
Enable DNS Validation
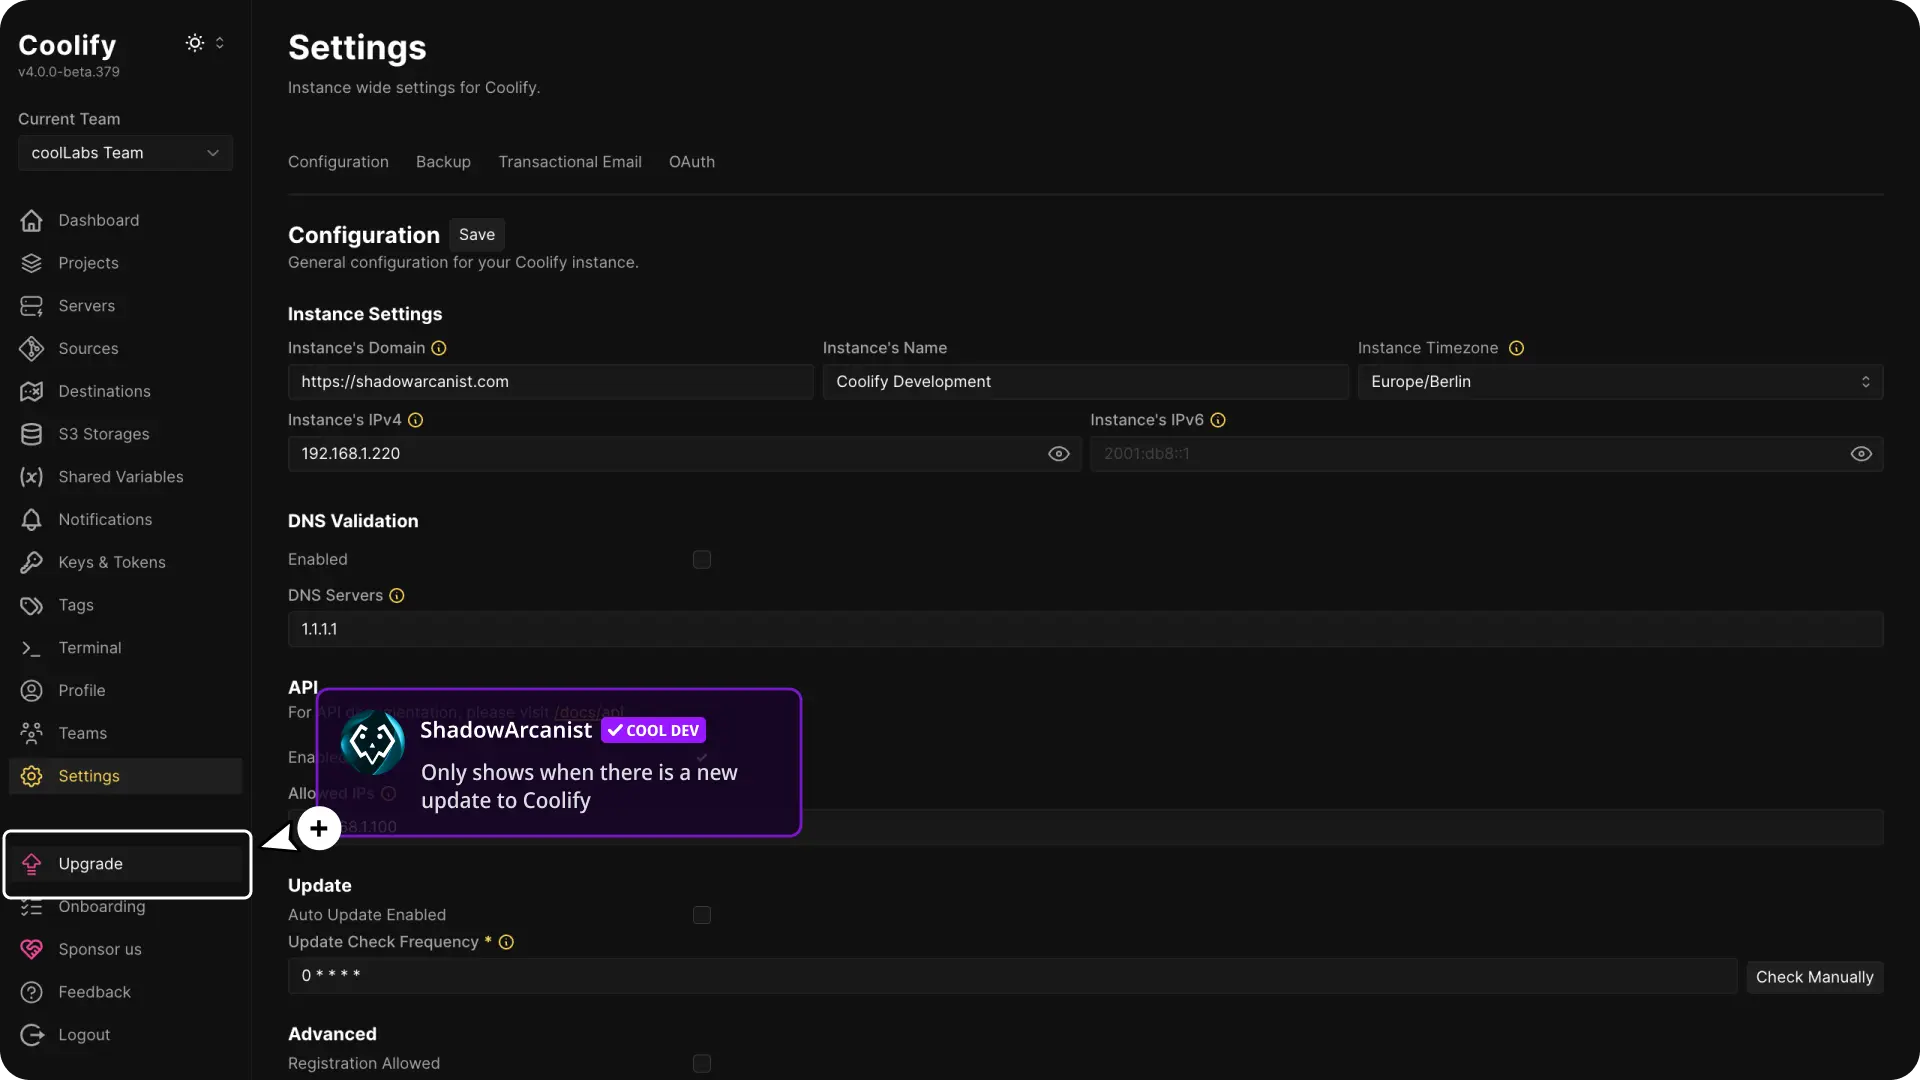click(701, 560)
